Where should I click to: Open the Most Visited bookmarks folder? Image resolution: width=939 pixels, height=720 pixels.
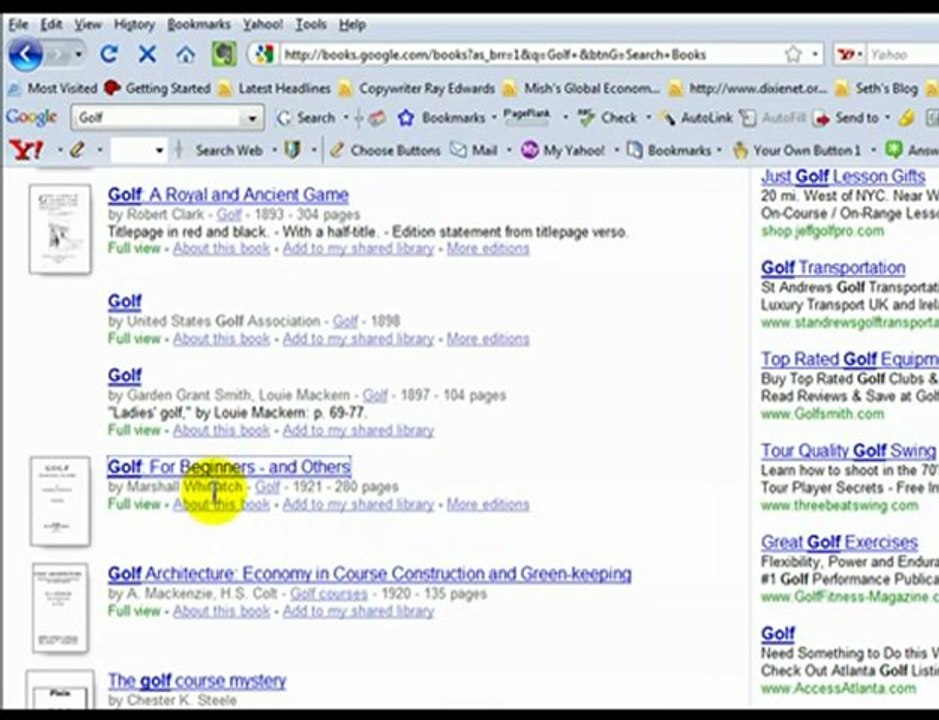[52, 89]
